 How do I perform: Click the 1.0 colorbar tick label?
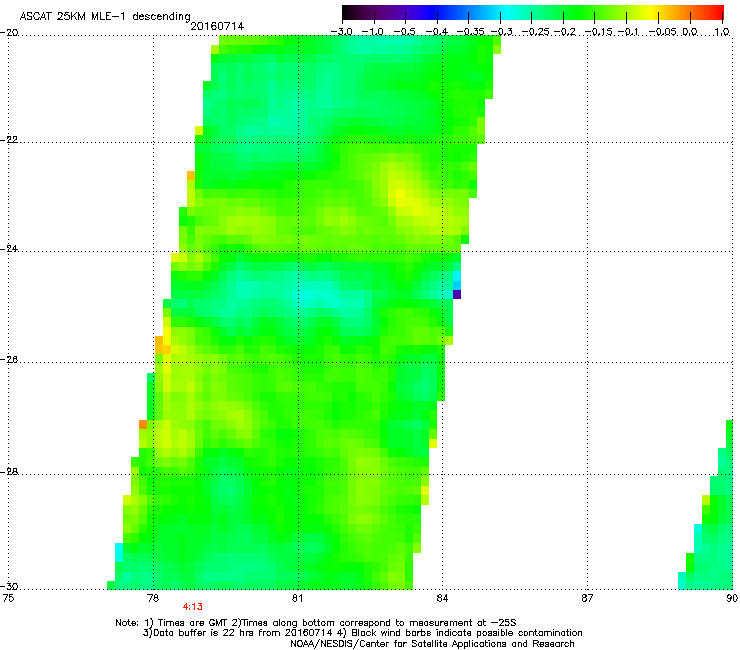(722, 32)
